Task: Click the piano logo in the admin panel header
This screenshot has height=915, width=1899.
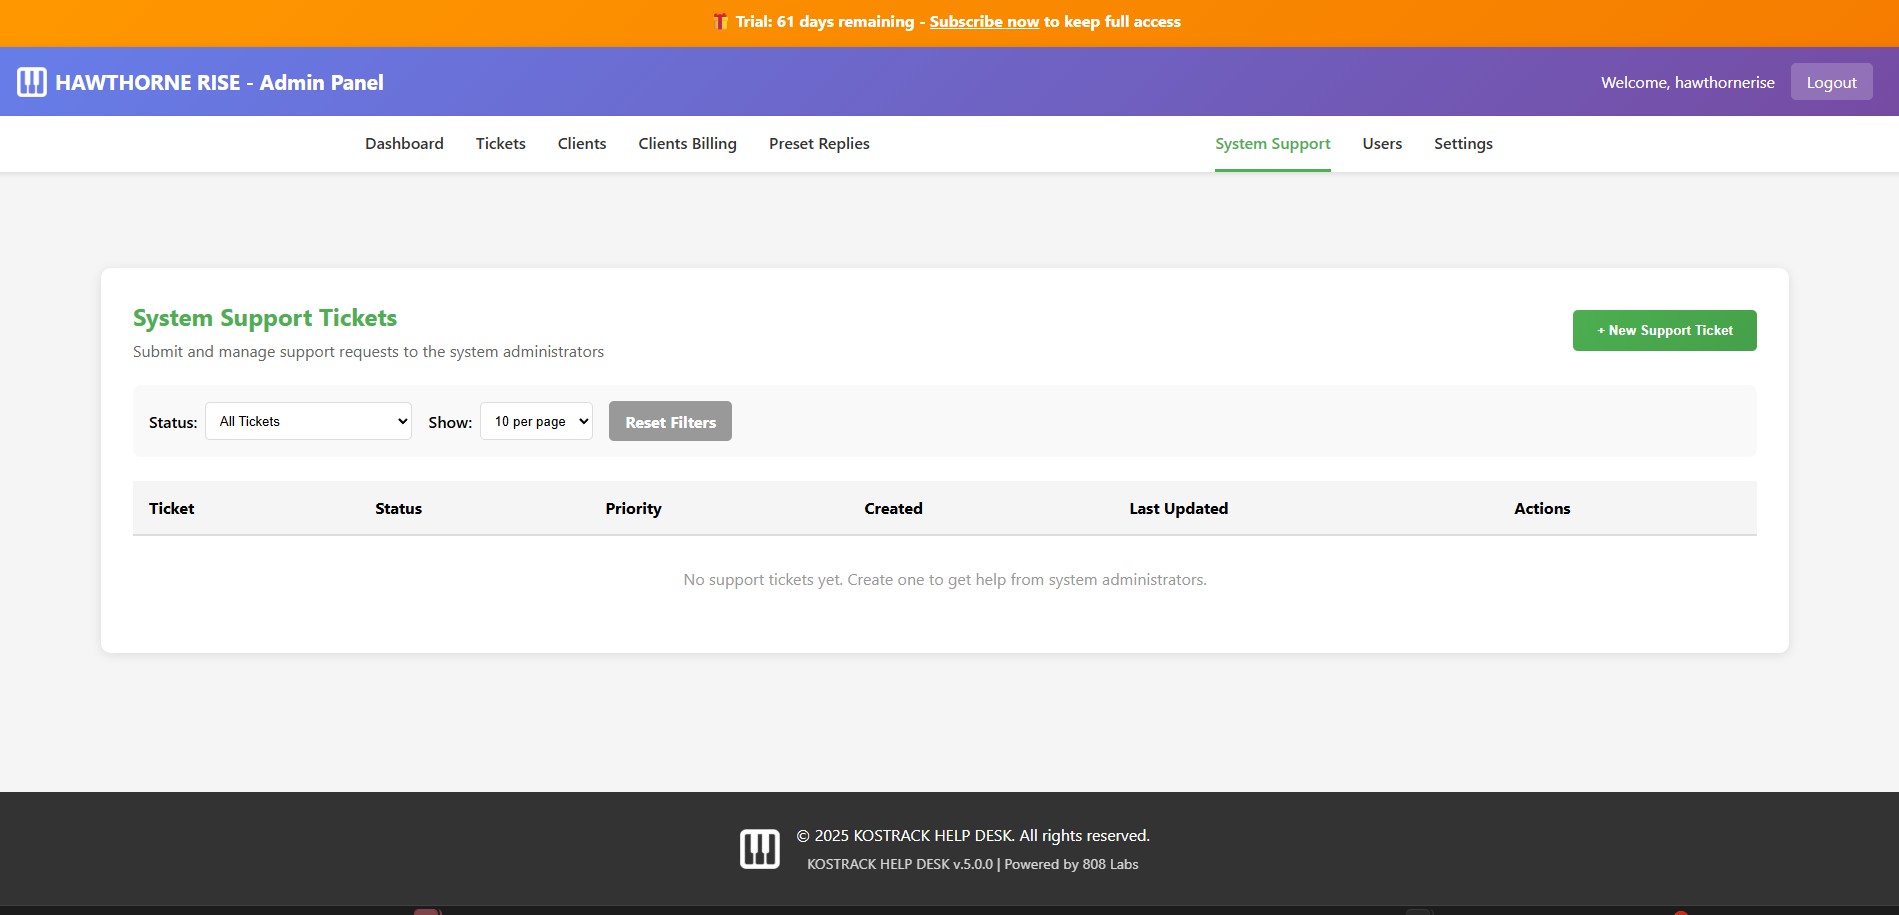Action: pyautogui.click(x=31, y=82)
